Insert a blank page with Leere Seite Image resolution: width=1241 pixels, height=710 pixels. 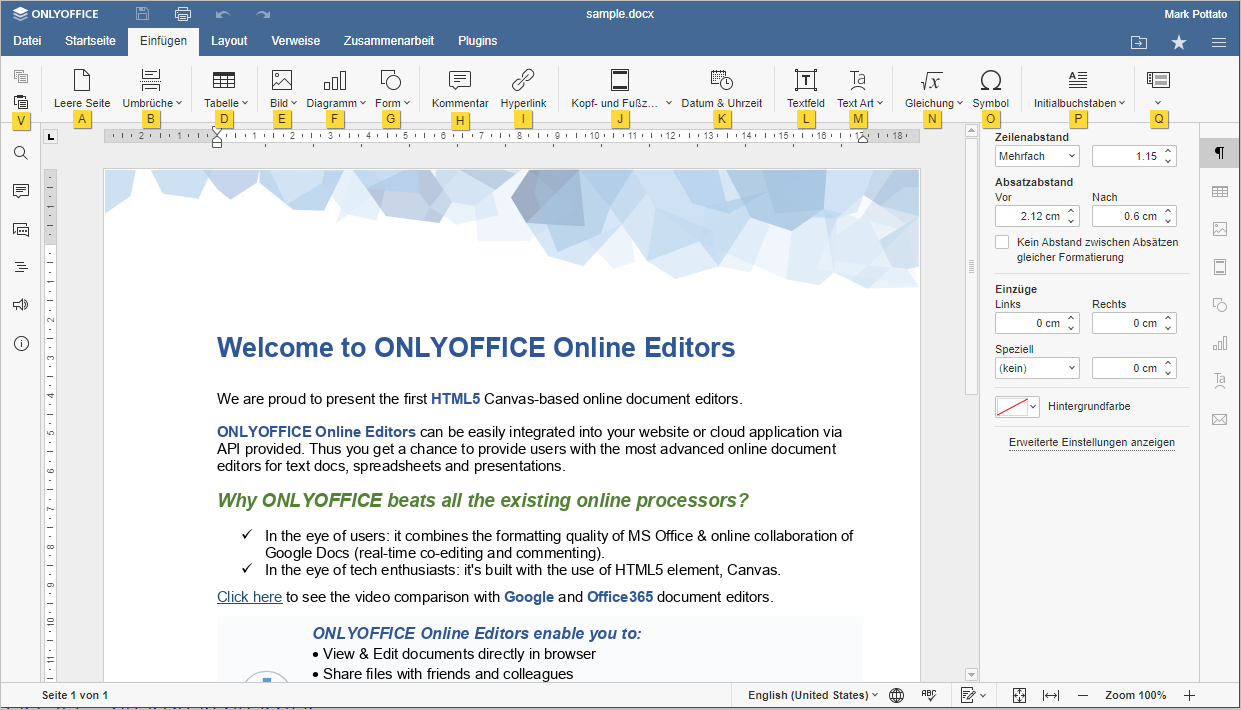click(82, 89)
